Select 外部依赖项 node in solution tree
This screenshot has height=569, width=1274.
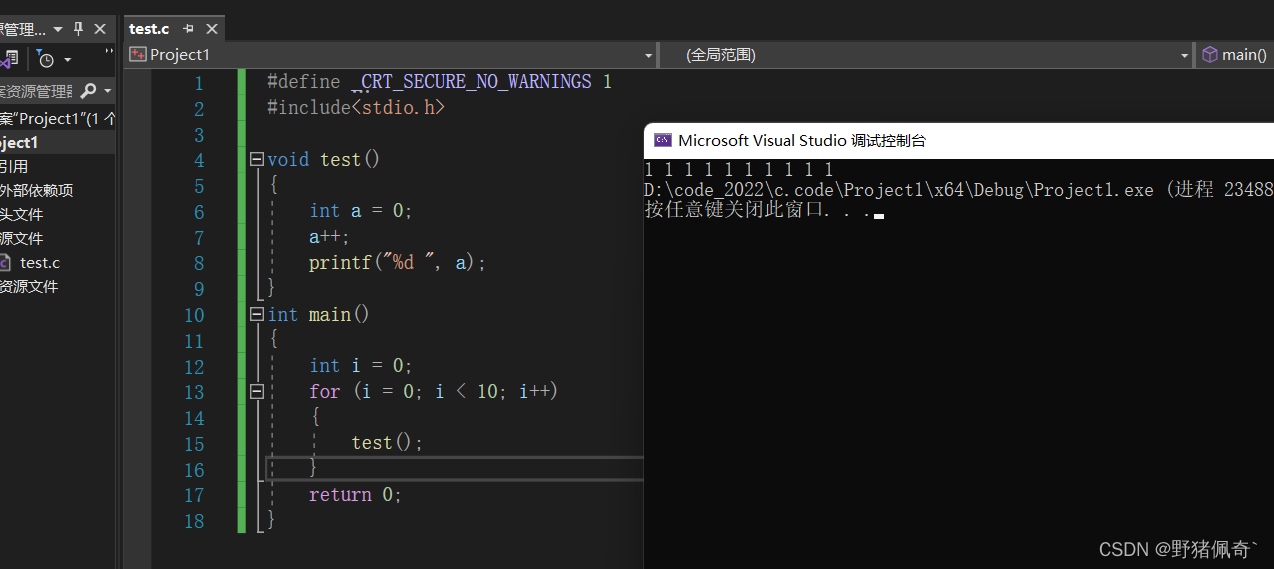(x=36, y=191)
